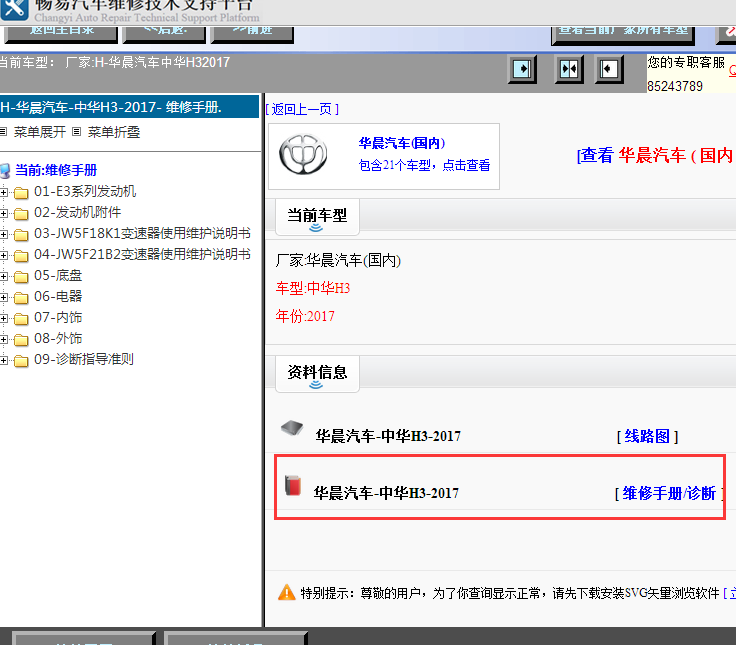Click 华晨汽车-中华H3-2017 title in 维修手册 row

tap(386, 493)
